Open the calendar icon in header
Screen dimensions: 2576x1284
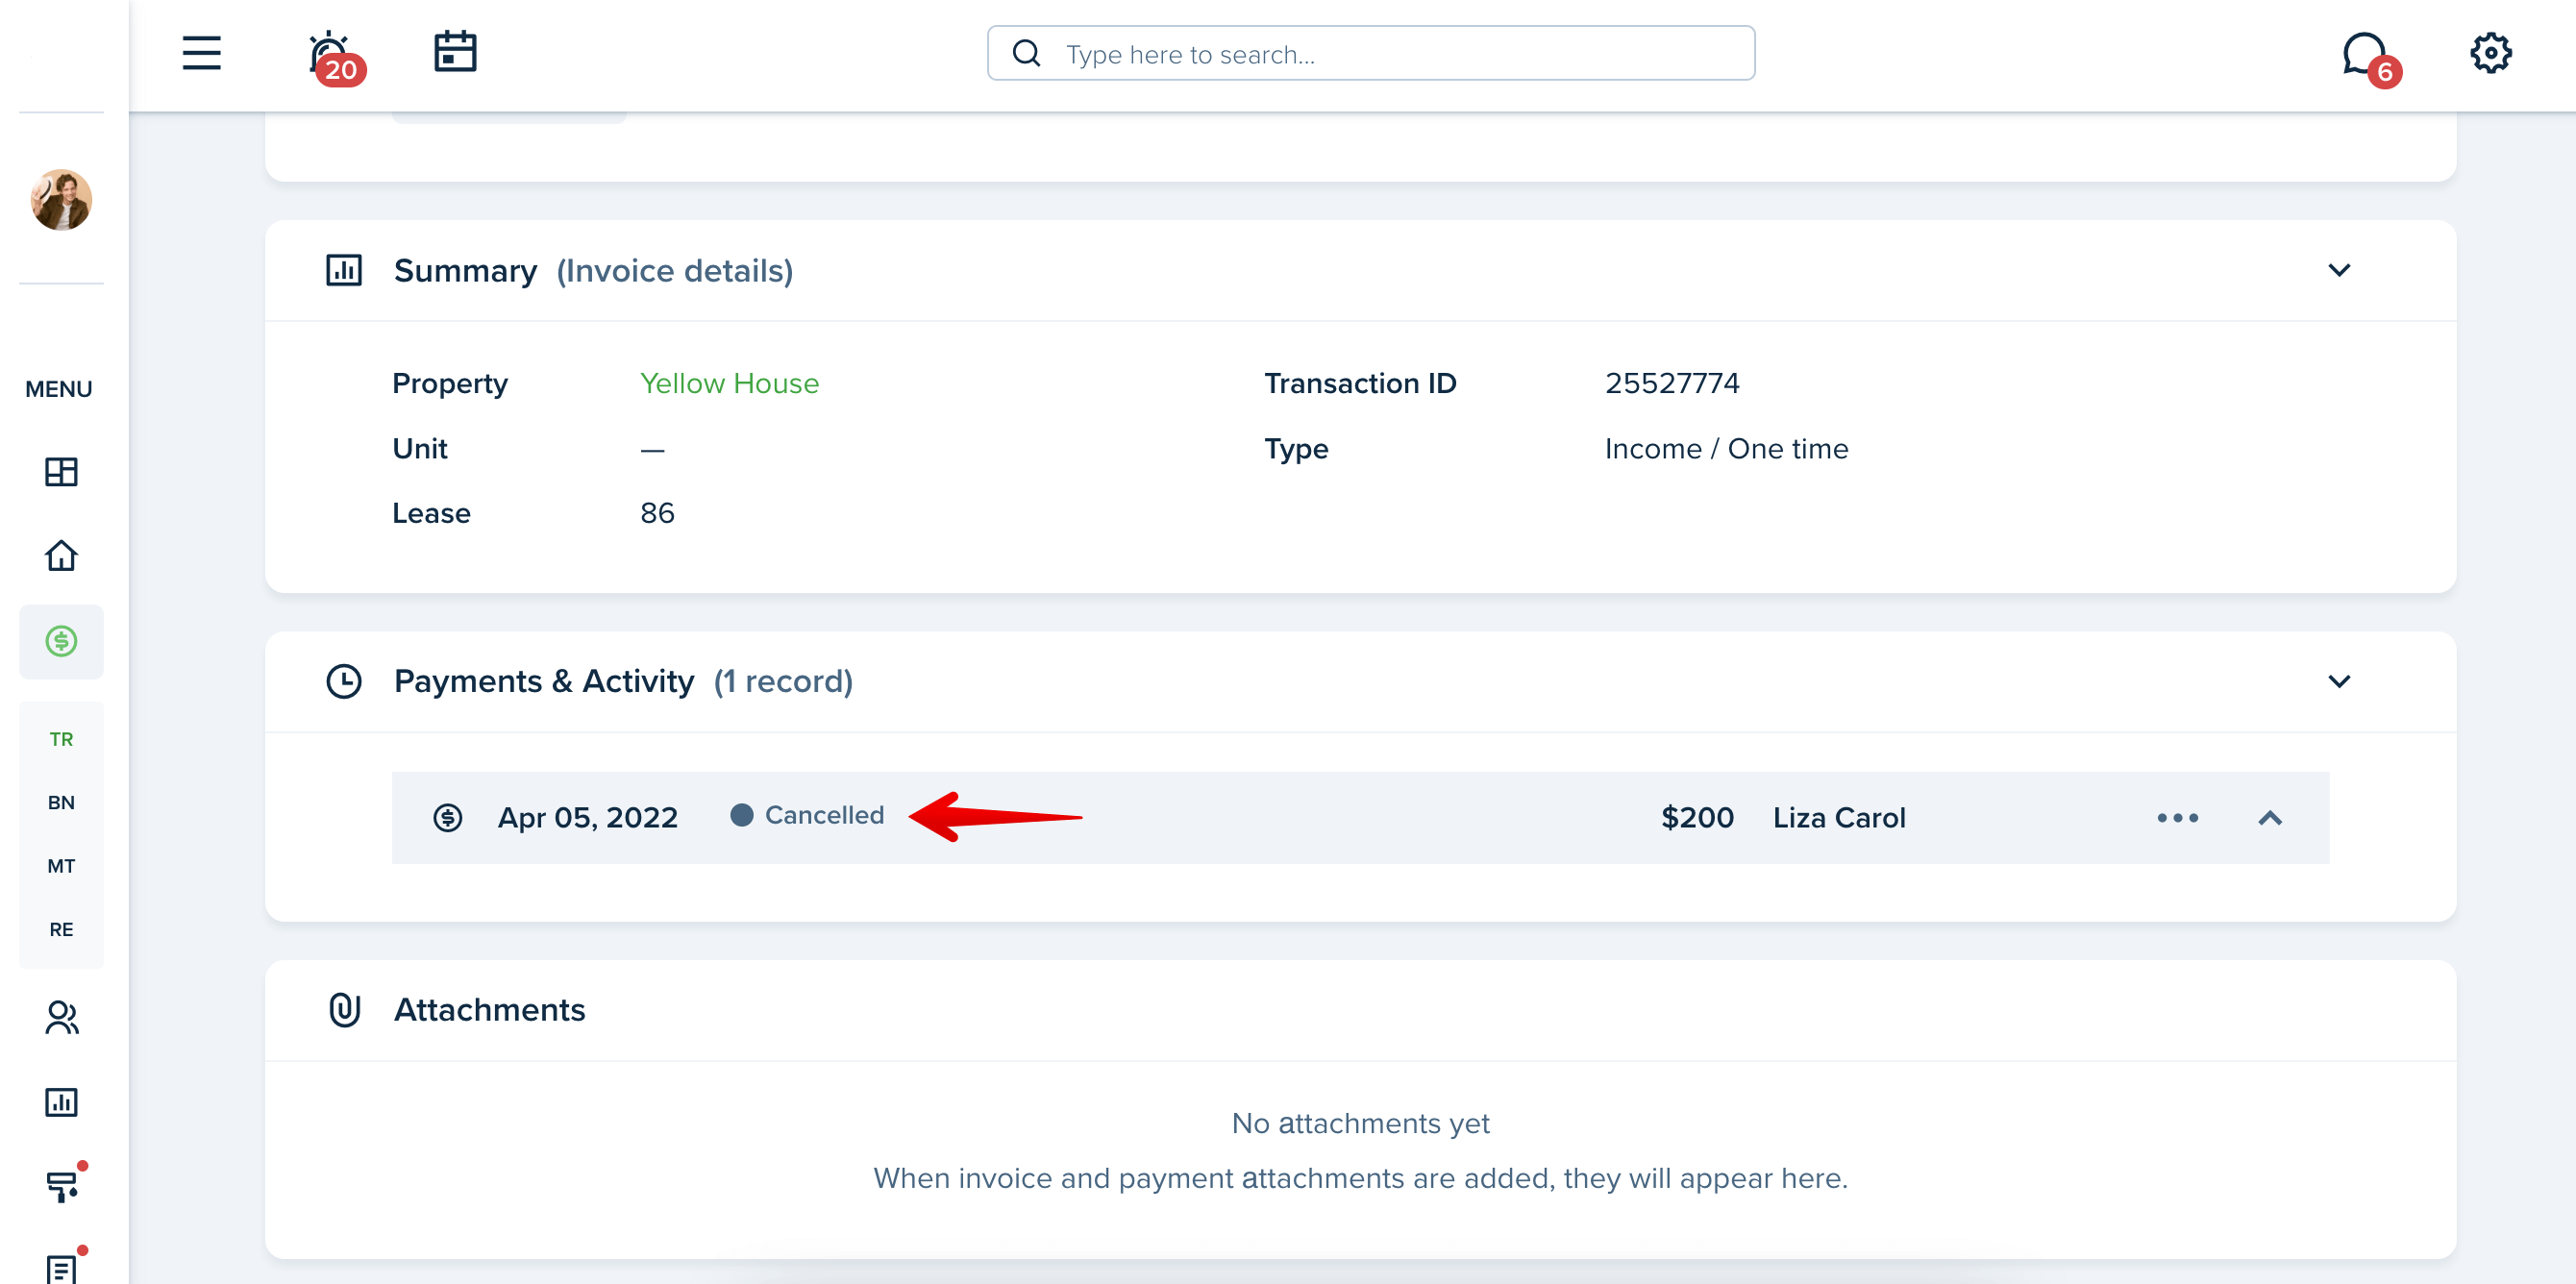point(455,52)
